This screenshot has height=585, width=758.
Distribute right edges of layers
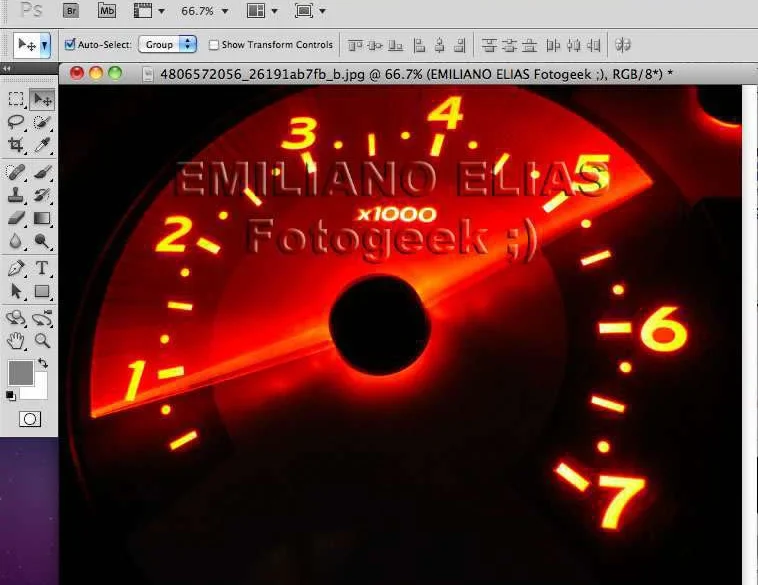(594, 45)
